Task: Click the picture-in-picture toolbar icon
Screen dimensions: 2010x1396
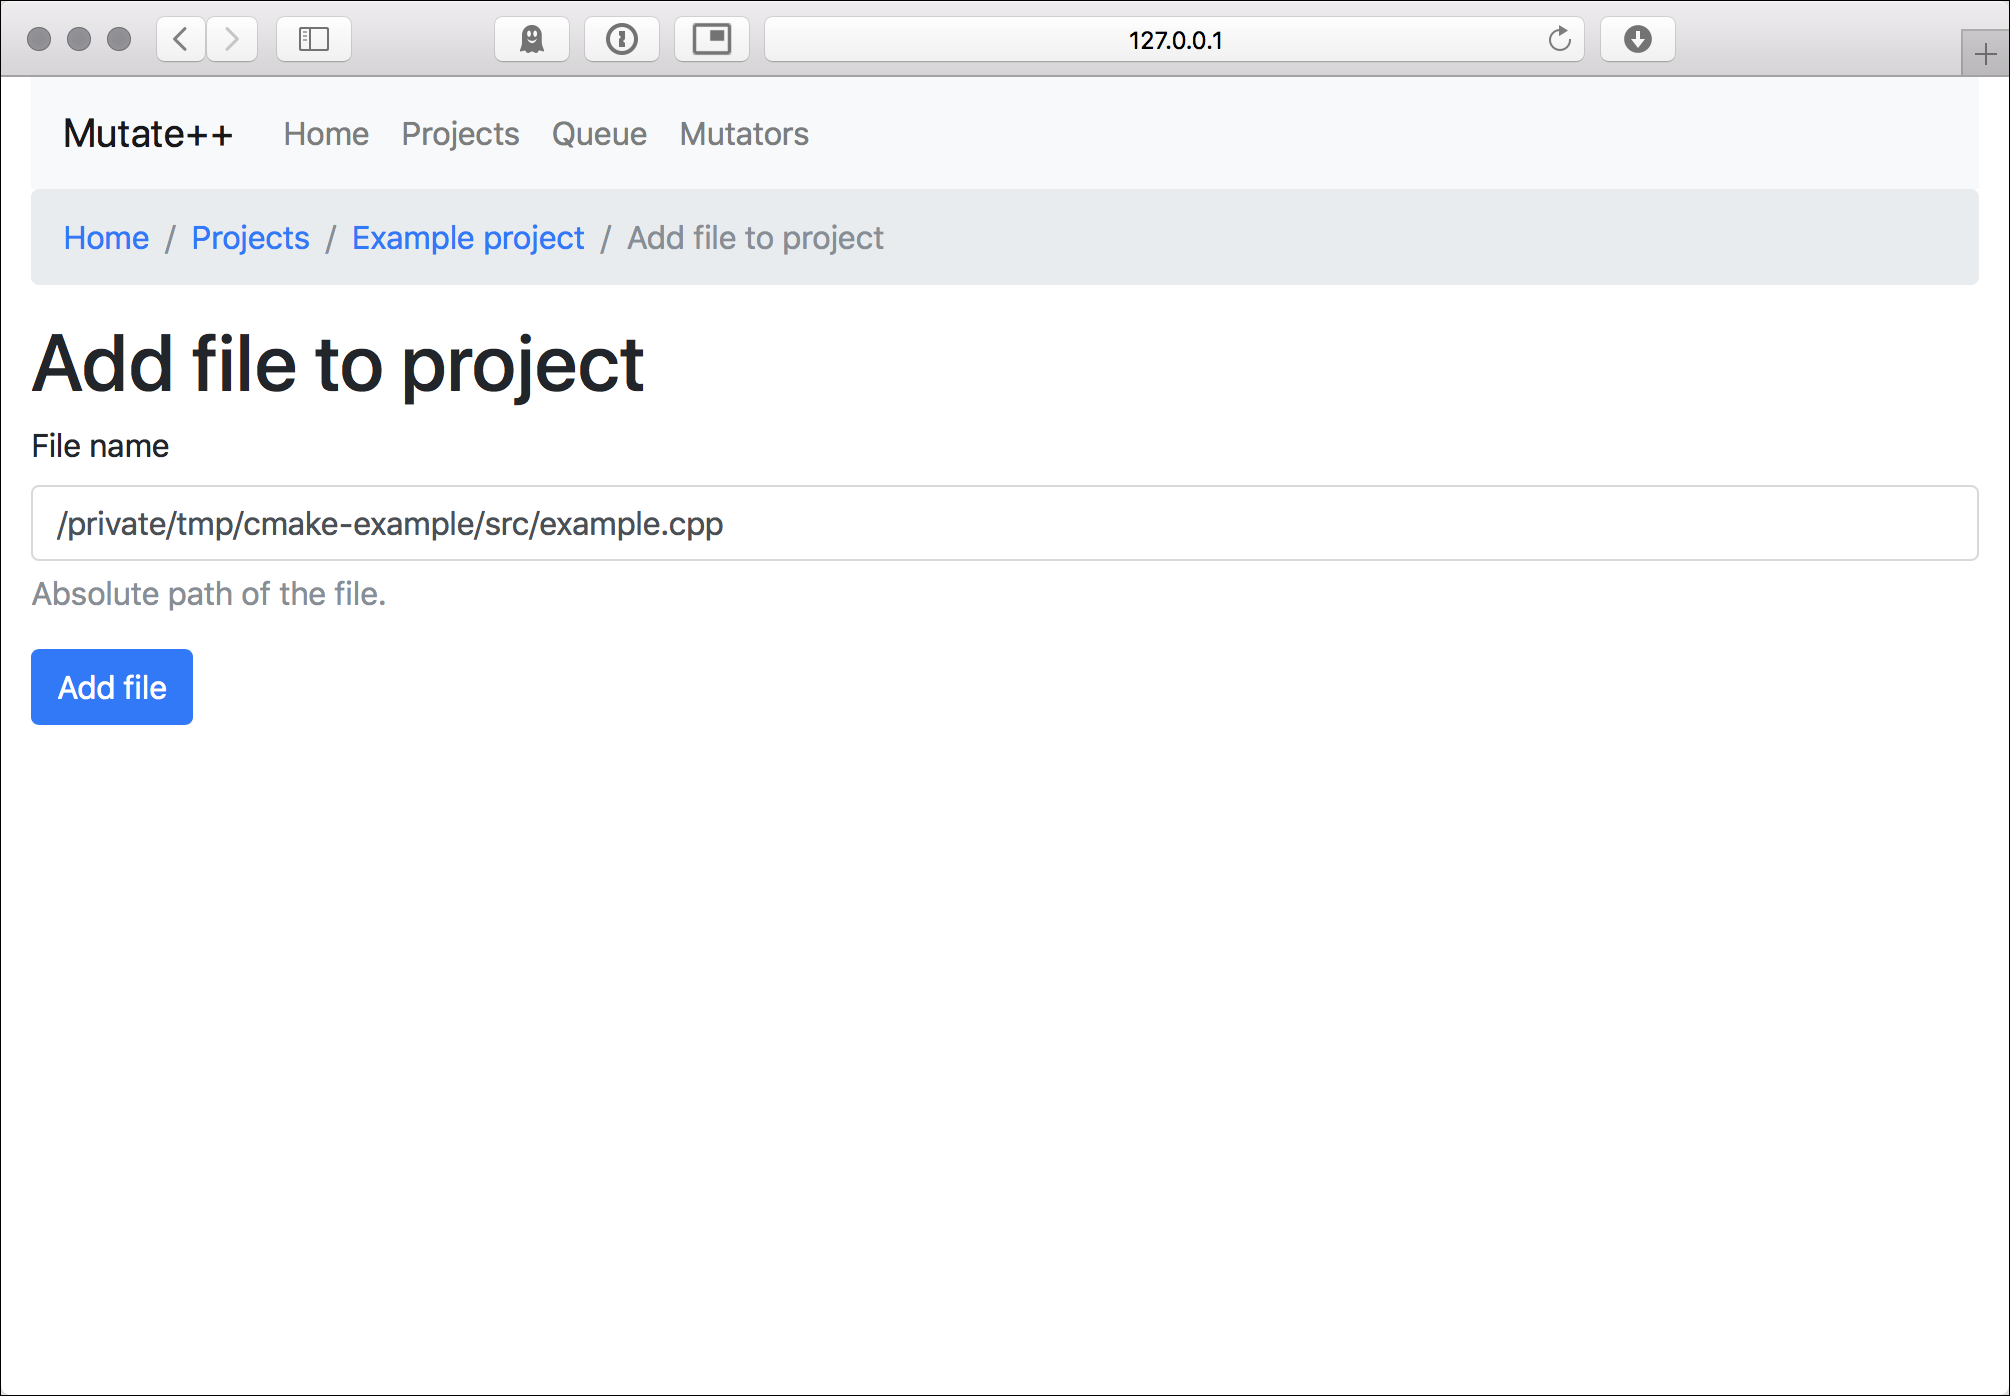Action: click(x=712, y=39)
